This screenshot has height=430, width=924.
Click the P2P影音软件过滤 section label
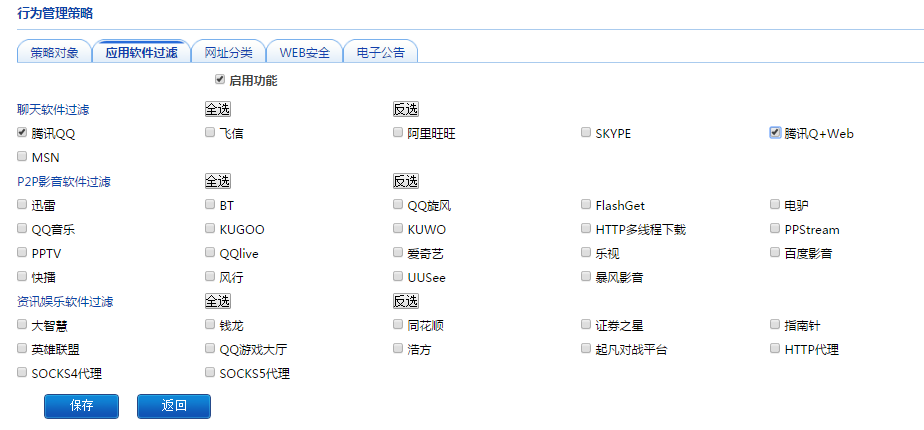64,181
